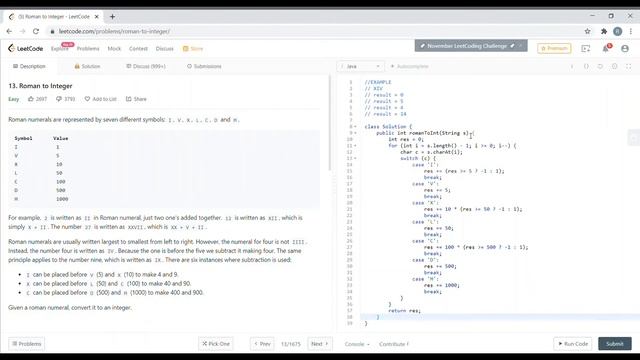Click the browser forward arrow

pos(22,31)
